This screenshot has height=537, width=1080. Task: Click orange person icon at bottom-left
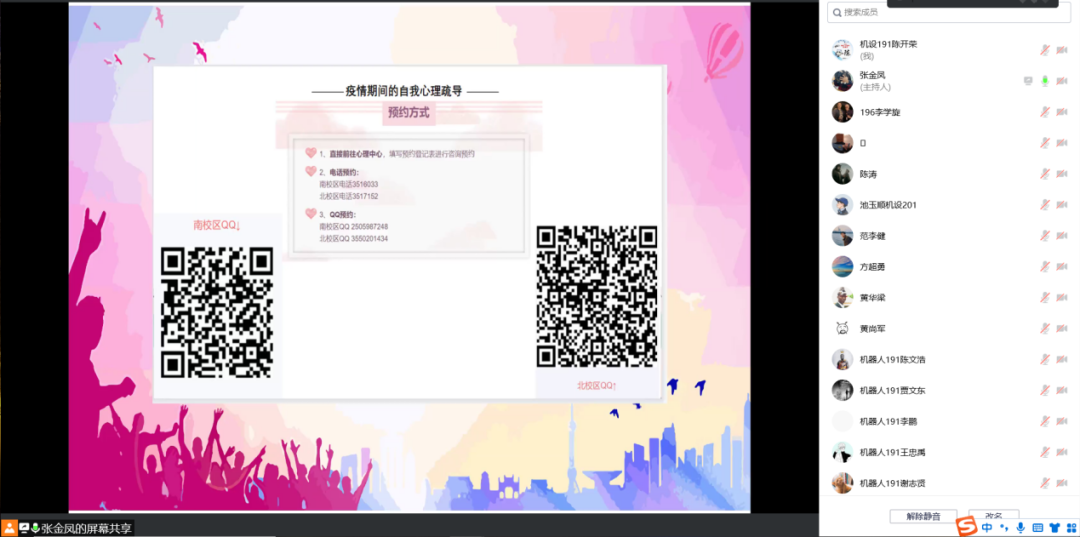click(x=8, y=528)
